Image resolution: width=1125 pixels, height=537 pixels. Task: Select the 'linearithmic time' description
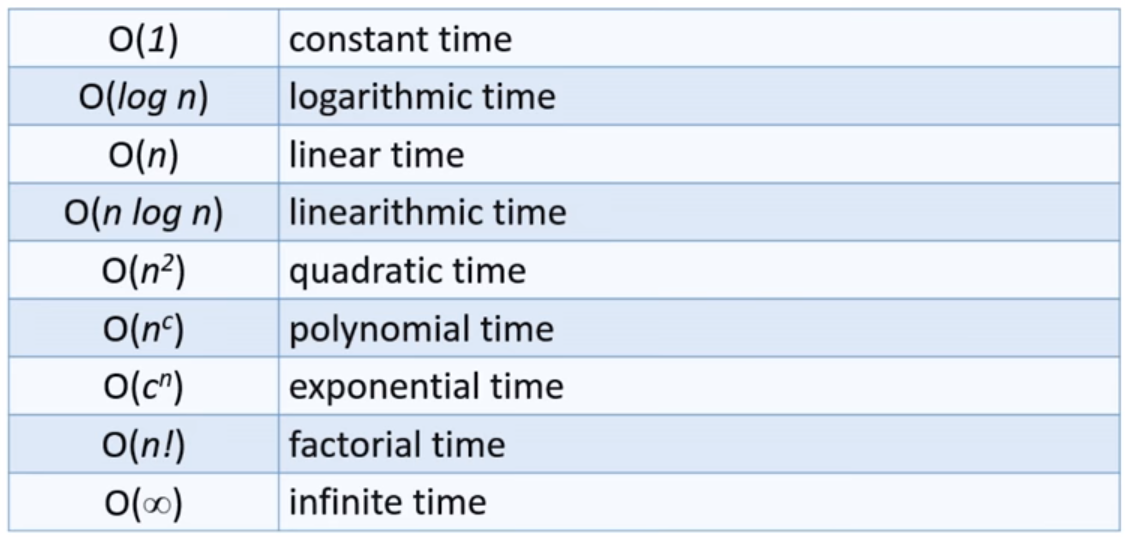coord(427,213)
